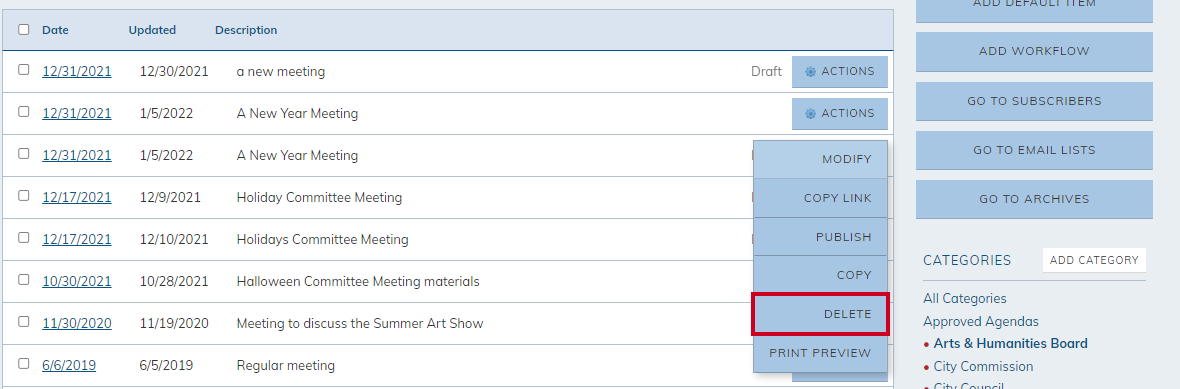Toggle the select-all checkbox in header
This screenshot has width=1180, height=389.
24,30
